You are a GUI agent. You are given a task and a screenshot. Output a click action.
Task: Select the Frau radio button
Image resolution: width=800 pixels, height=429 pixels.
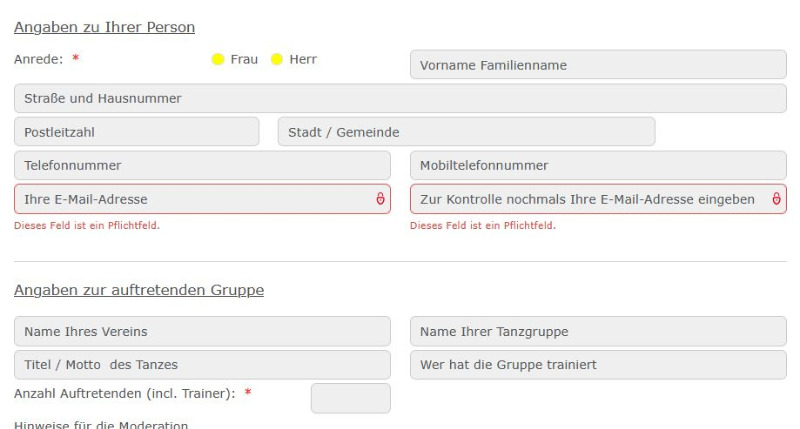coord(217,60)
